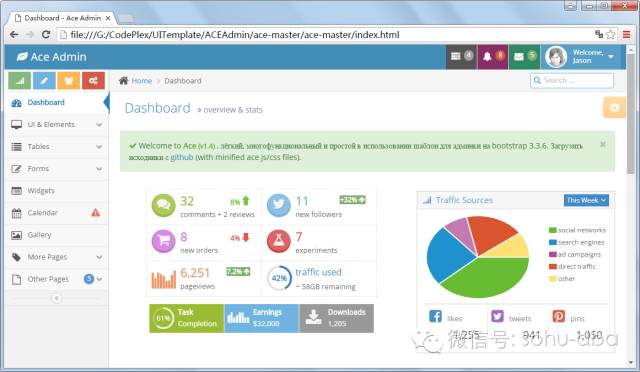Screen dimensions: 640x372
Task: Expand the UI & Elements submenu
Action: click(x=57, y=125)
